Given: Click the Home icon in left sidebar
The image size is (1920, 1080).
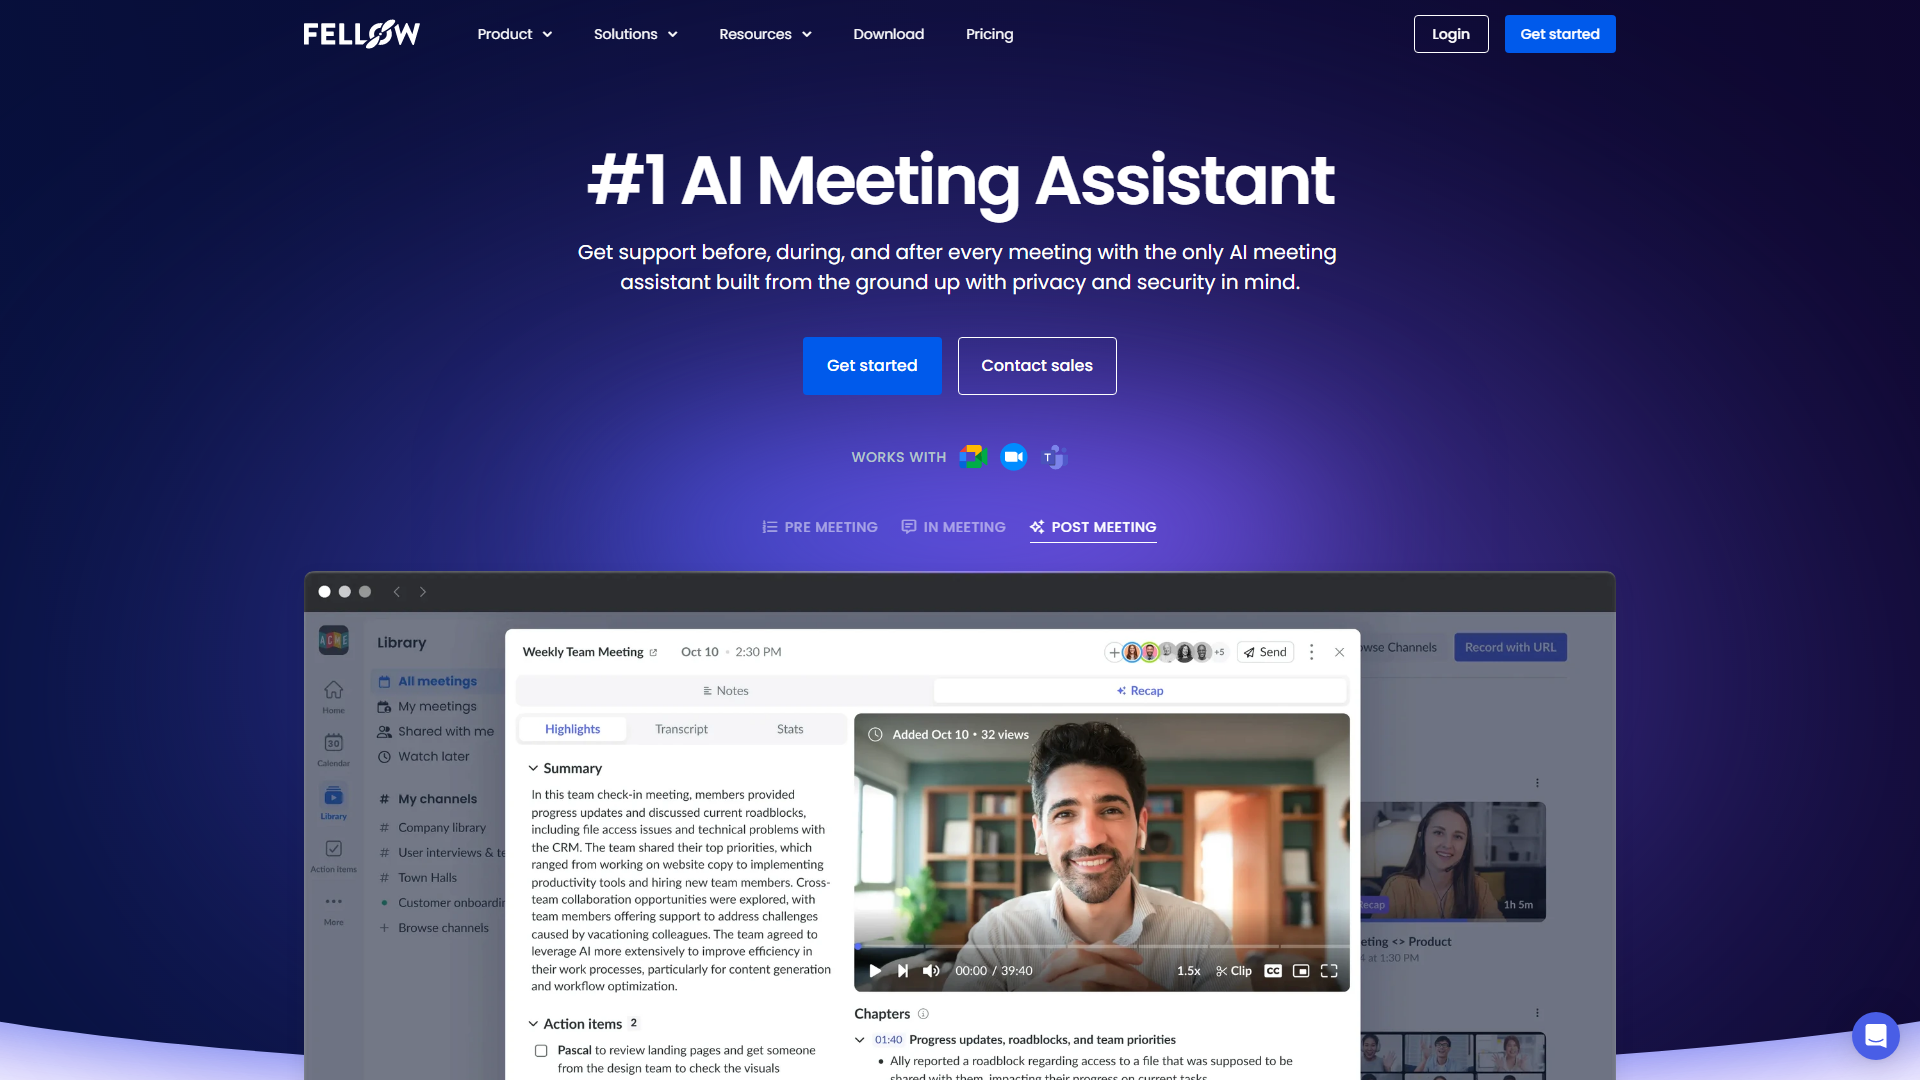Looking at the screenshot, I should pyautogui.click(x=332, y=692).
